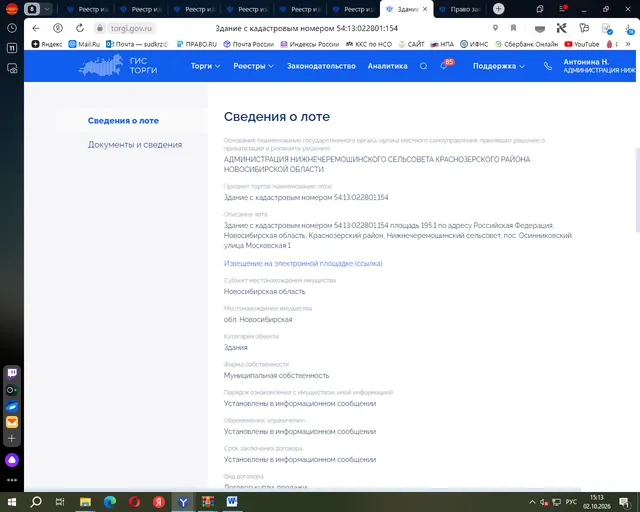Click the phone icon in site header
640x512 pixels.
coord(548,66)
